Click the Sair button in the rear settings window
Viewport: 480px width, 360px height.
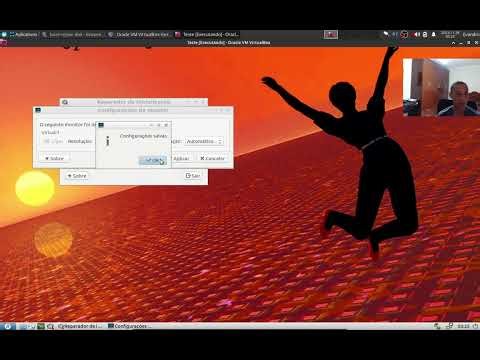pos(193,176)
